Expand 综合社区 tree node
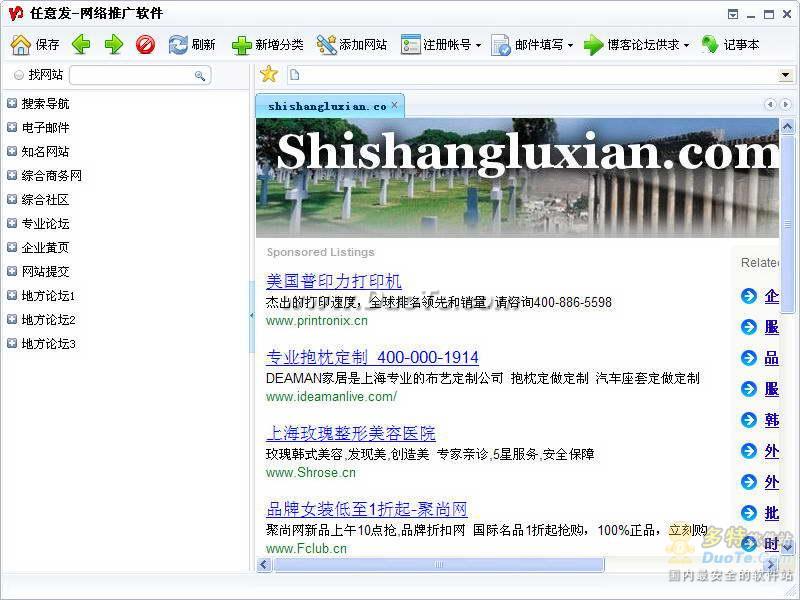Image resolution: width=800 pixels, height=600 pixels. tap(12, 199)
